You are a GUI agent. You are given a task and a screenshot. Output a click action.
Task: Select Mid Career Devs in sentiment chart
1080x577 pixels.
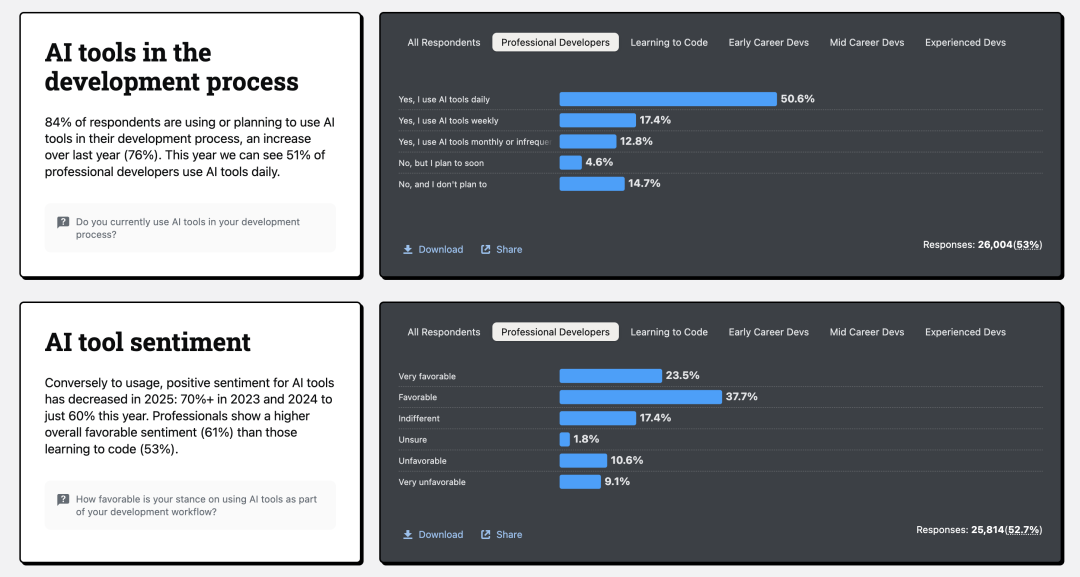tap(866, 332)
